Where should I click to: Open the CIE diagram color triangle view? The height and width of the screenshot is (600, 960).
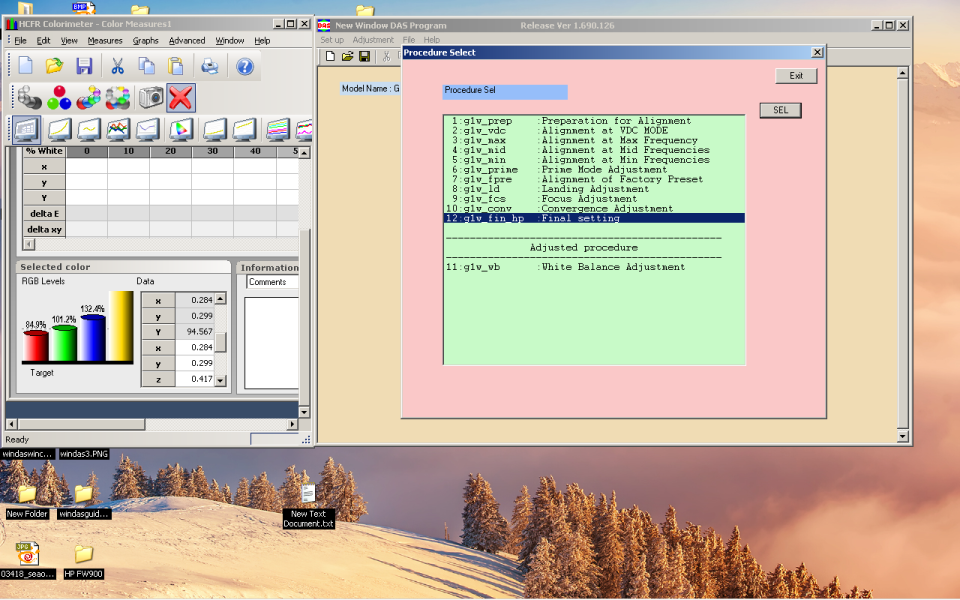181,129
